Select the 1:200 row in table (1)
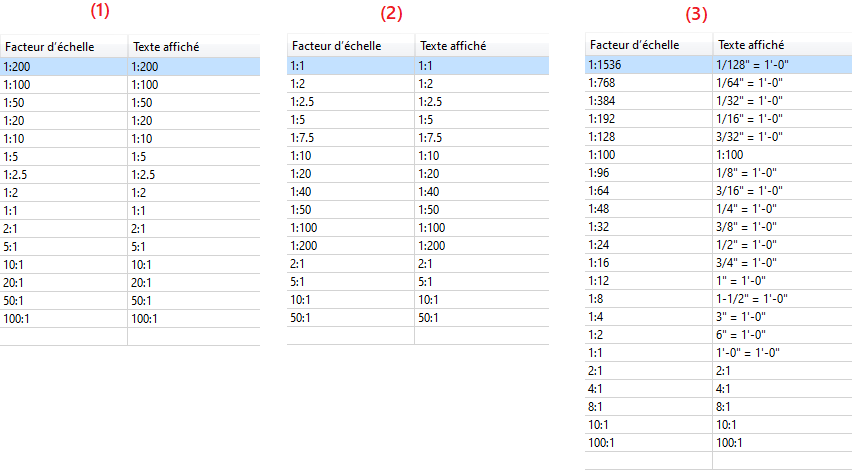This screenshot has height=471, width=853. (130, 66)
